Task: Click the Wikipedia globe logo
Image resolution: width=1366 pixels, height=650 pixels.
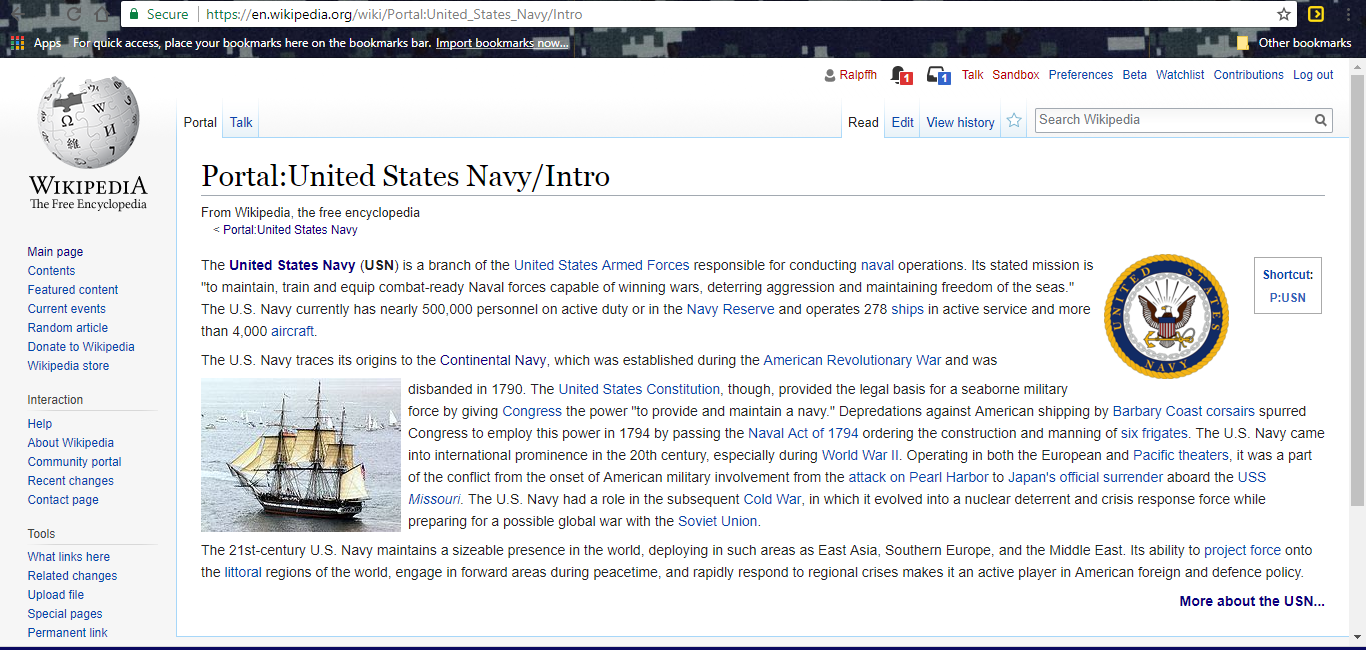Action: [88, 123]
